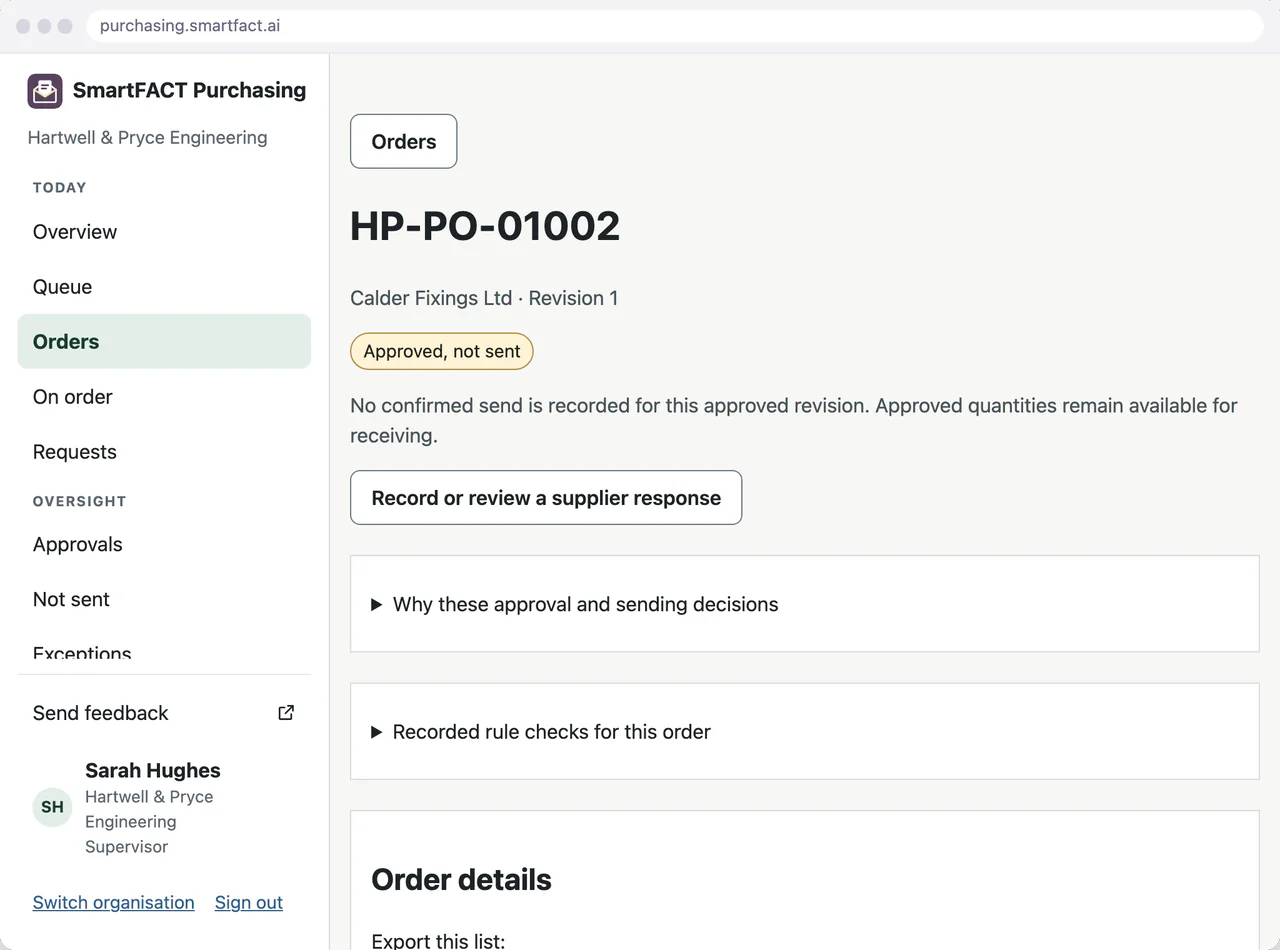Click 'Record or review a supplier response'

click(546, 498)
